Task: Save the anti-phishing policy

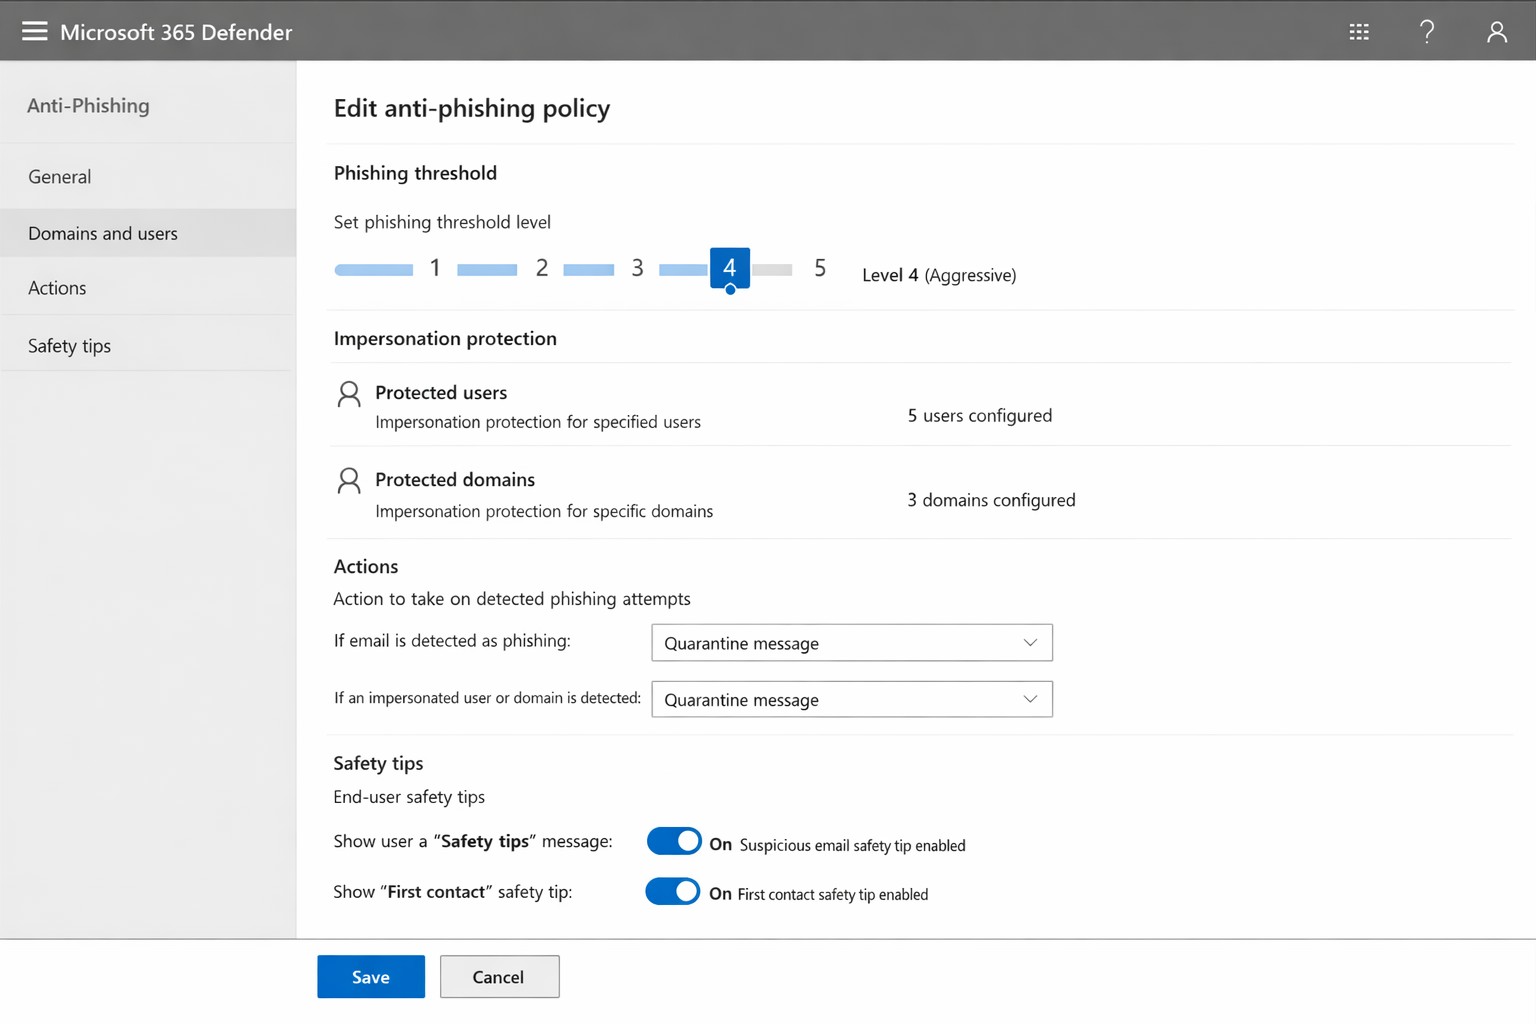Action: point(371,977)
